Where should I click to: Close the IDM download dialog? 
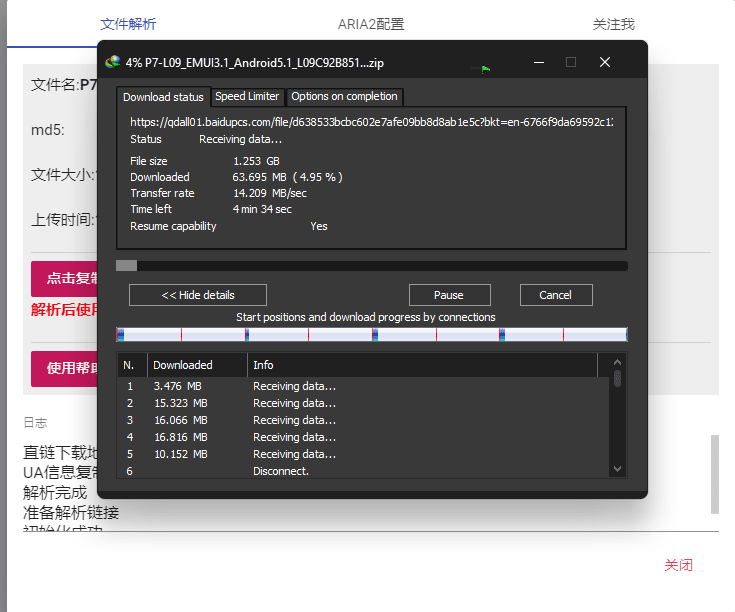[605, 62]
